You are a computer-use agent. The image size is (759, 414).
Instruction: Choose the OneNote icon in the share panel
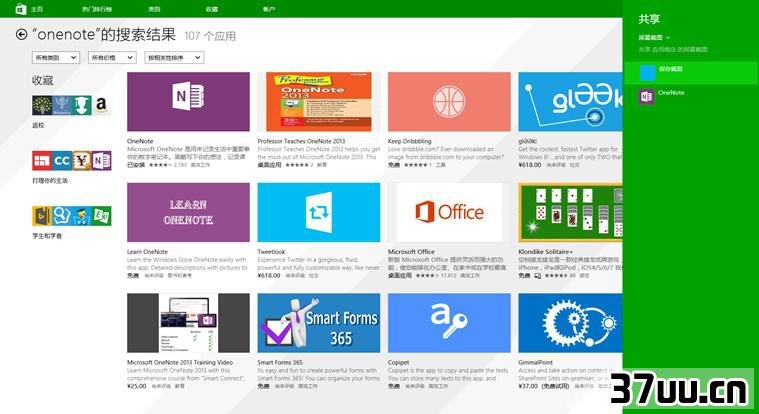647,96
